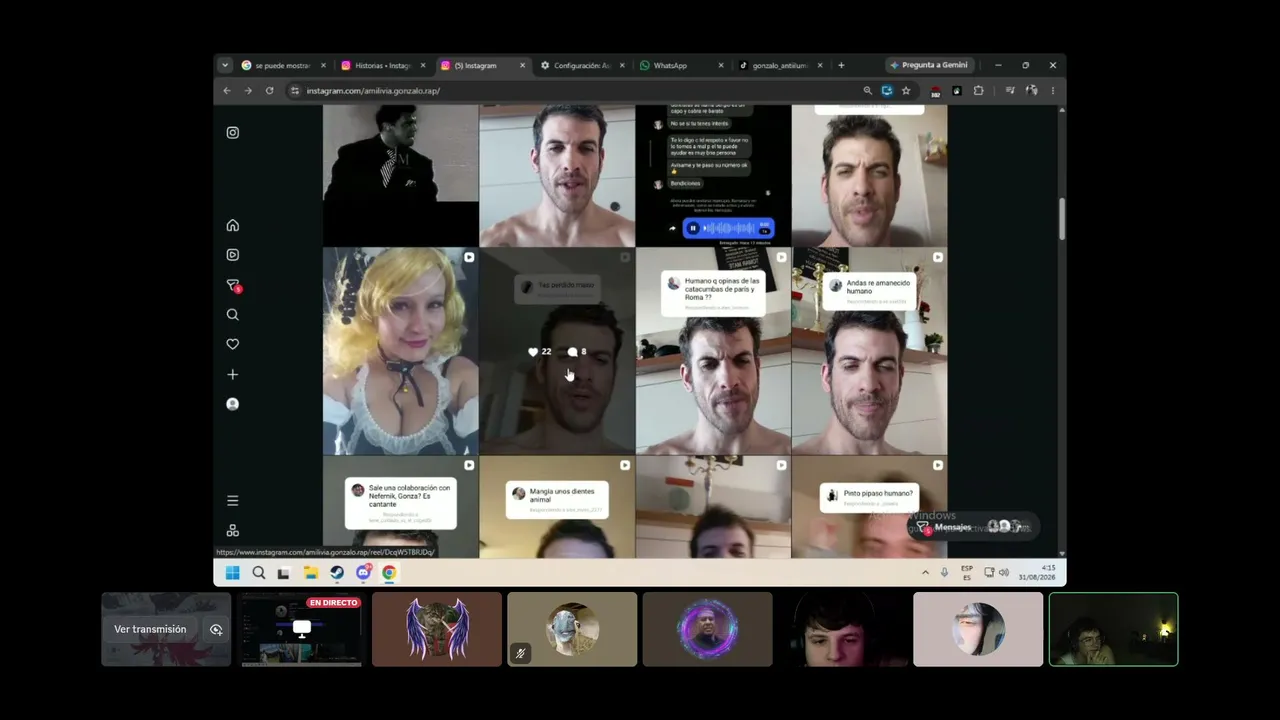Open the Instagram More hamburger menu

click(233, 501)
